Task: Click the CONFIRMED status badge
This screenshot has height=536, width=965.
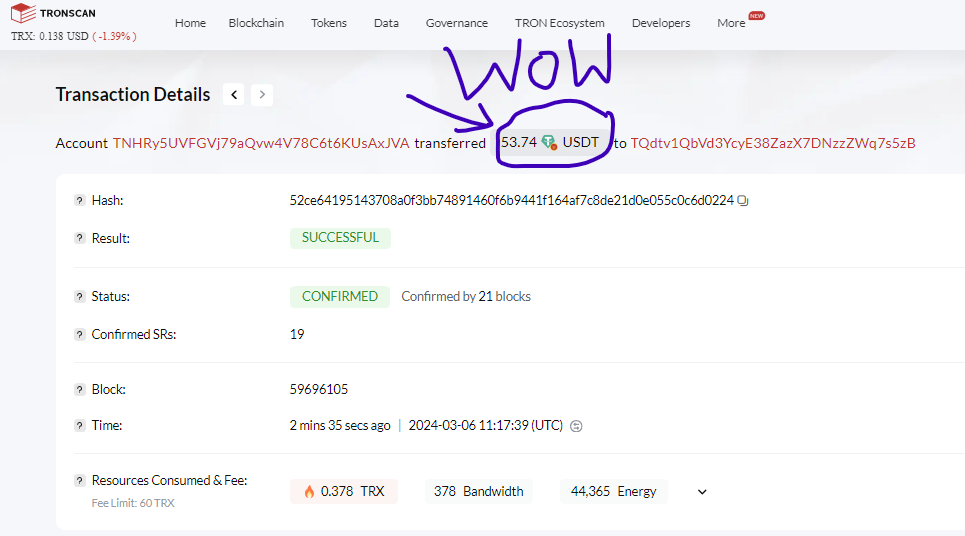Action: (340, 297)
